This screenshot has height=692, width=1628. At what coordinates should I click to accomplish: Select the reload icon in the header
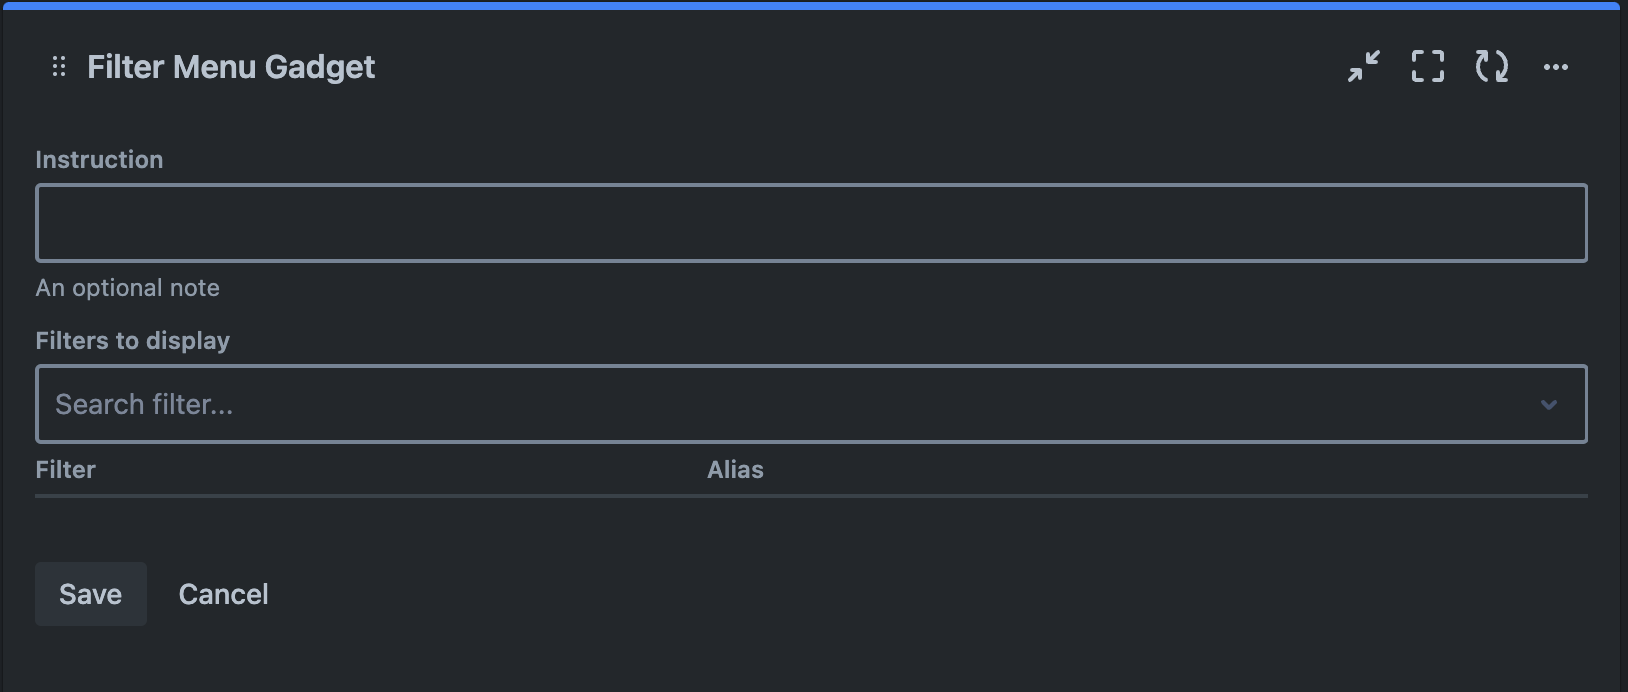(x=1491, y=66)
